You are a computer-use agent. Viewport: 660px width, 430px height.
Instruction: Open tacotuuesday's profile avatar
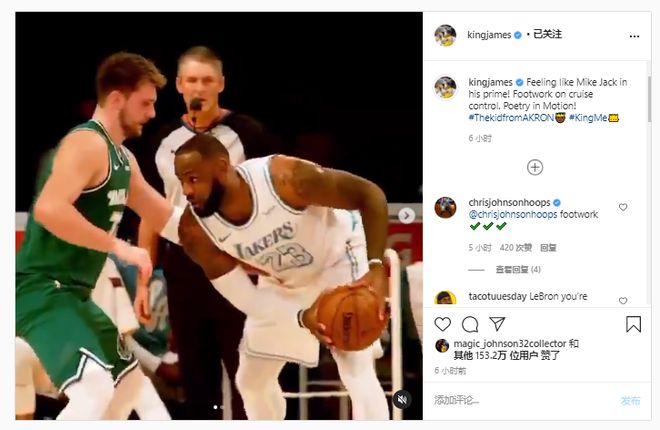pyautogui.click(x=445, y=298)
